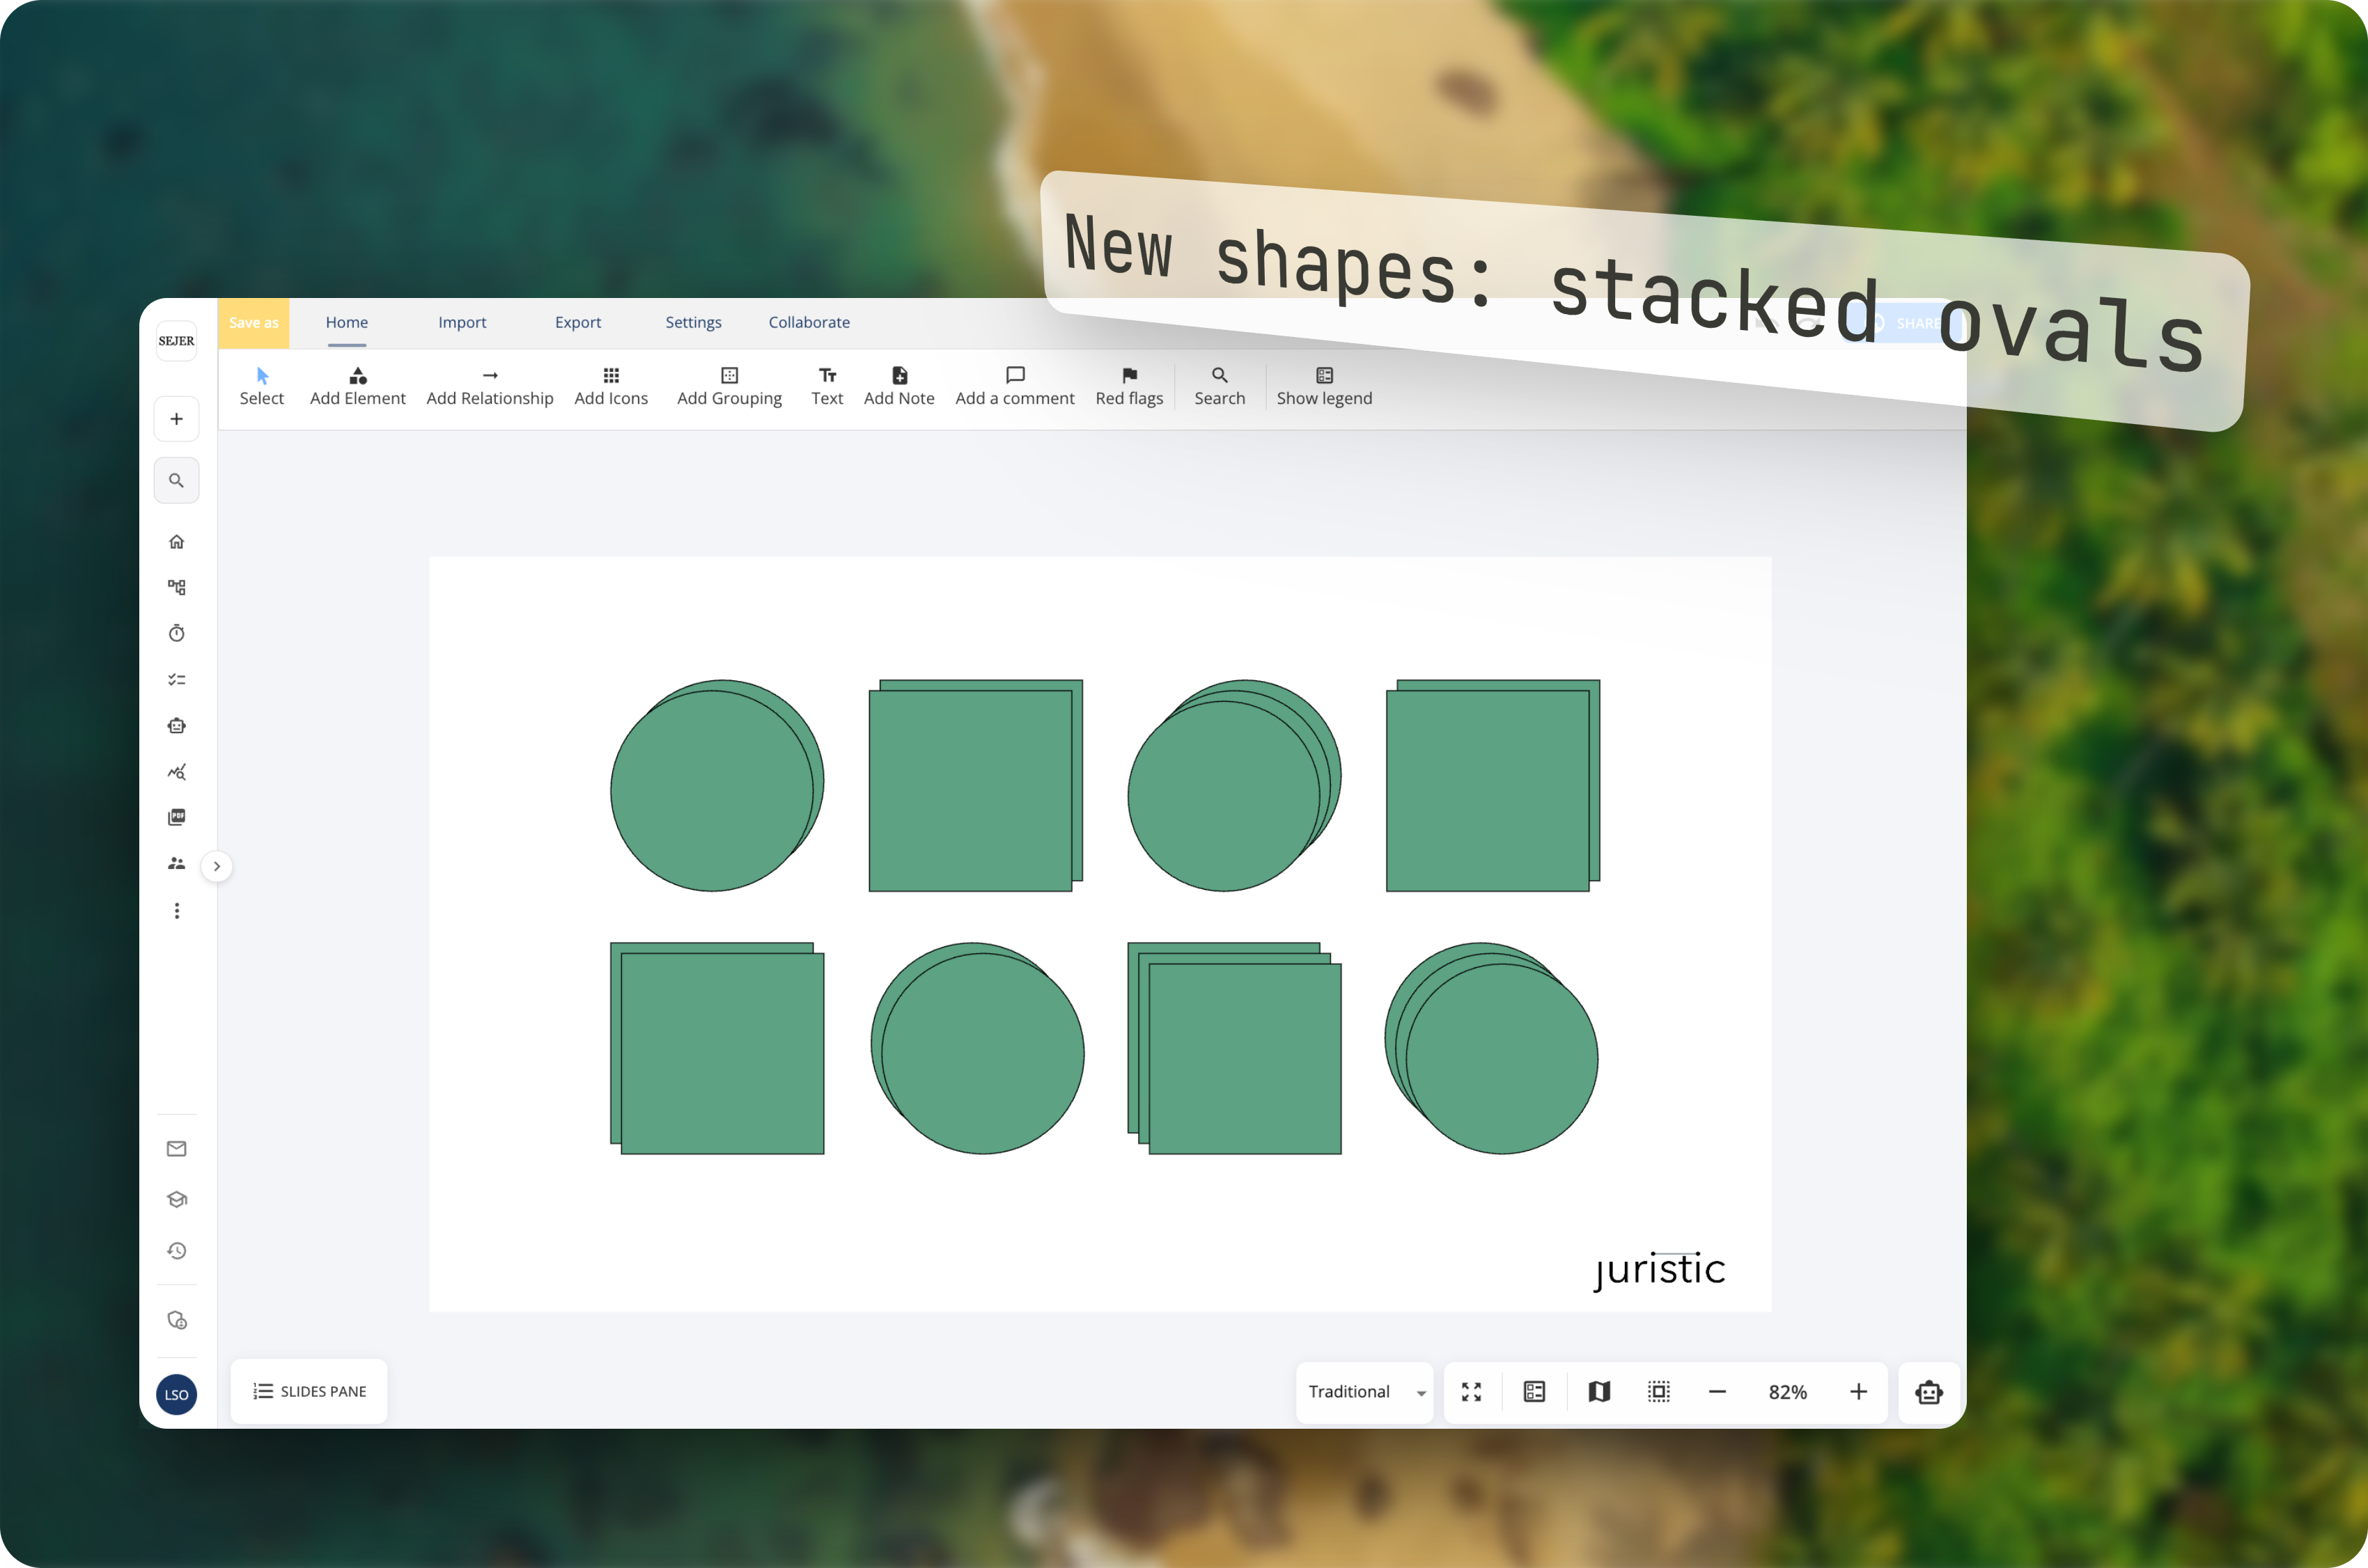Click the Save as button
This screenshot has height=1568, width=2368.
point(254,323)
